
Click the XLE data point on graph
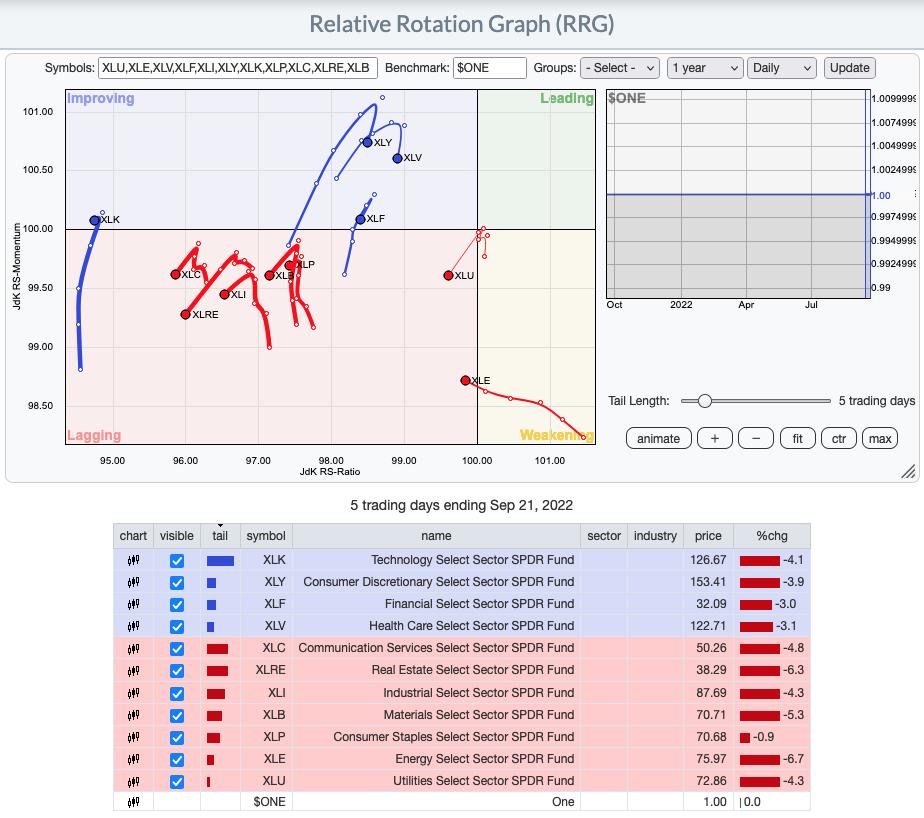coord(465,381)
